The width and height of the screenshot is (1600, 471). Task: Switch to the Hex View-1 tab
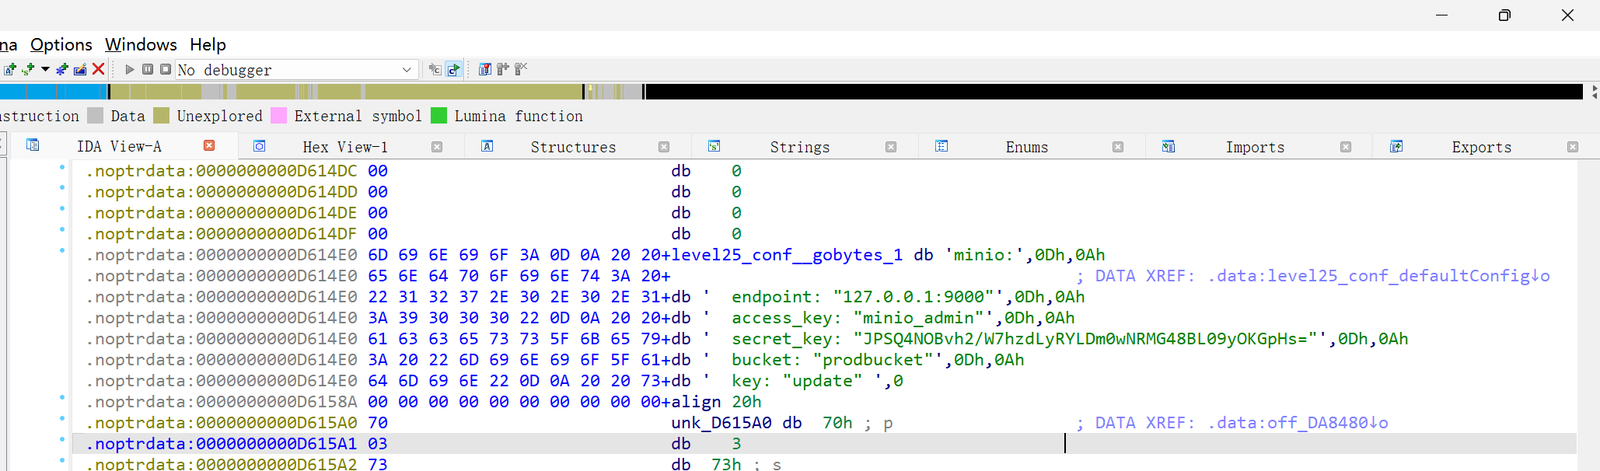click(x=345, y=146)
